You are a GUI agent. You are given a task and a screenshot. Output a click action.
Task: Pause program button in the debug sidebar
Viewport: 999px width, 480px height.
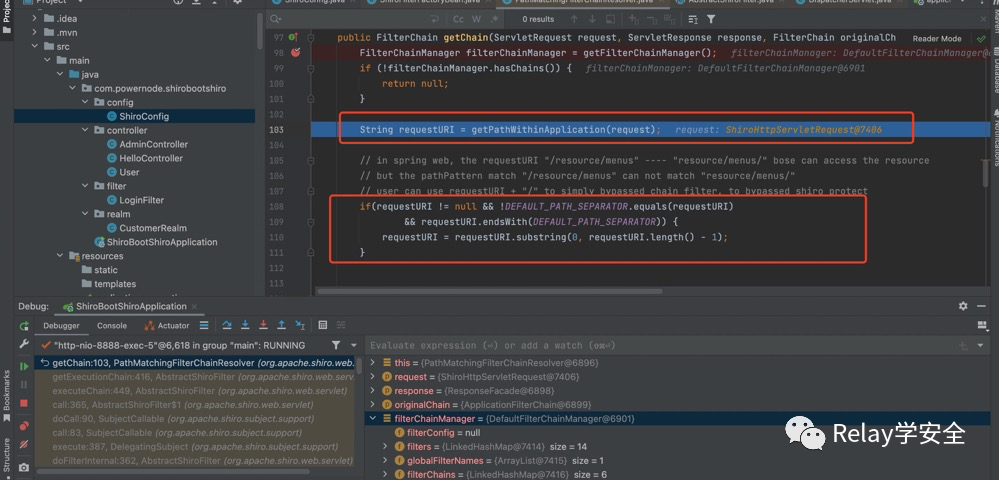click(24, 385)
